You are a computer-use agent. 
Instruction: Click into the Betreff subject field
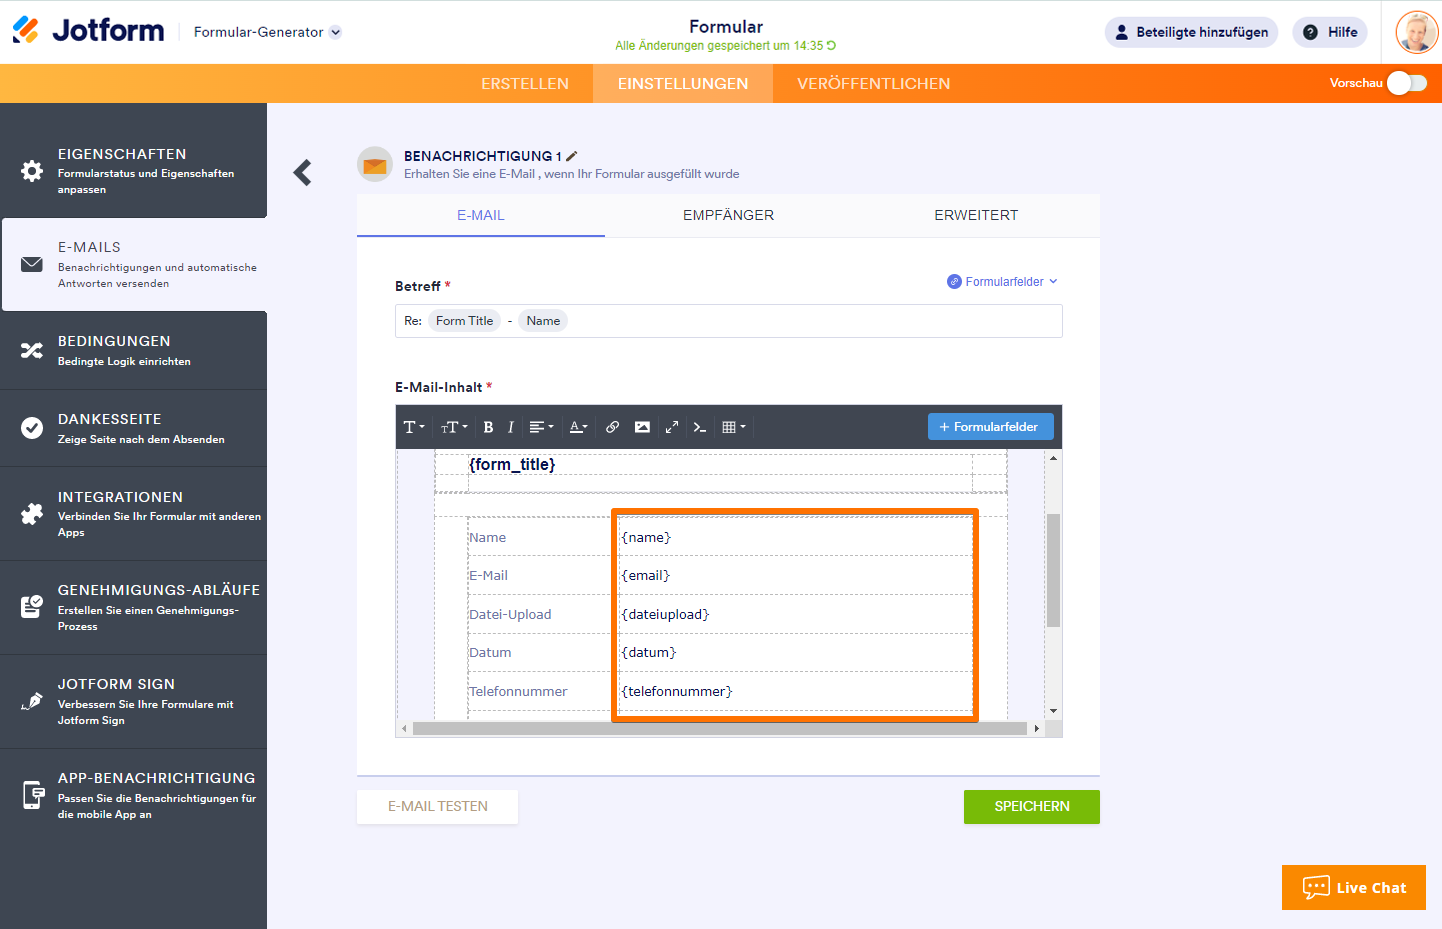[729, 321]
